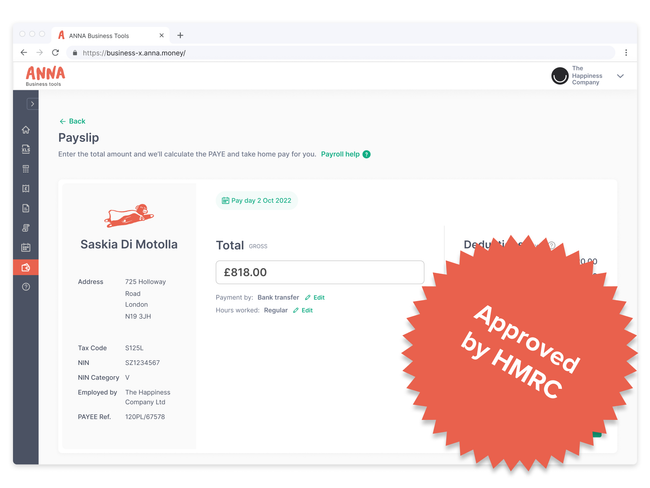Image resolution: width=650 pixels, height=488 pixels.
Task: Close the ANNA Business Tools tab
Action: 161,35
